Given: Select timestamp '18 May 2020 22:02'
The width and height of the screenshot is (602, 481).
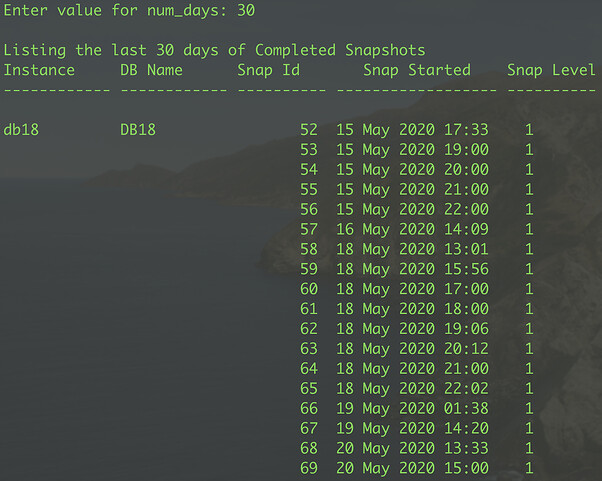Looking at the screenshot, I should click(x=412, y=389).
